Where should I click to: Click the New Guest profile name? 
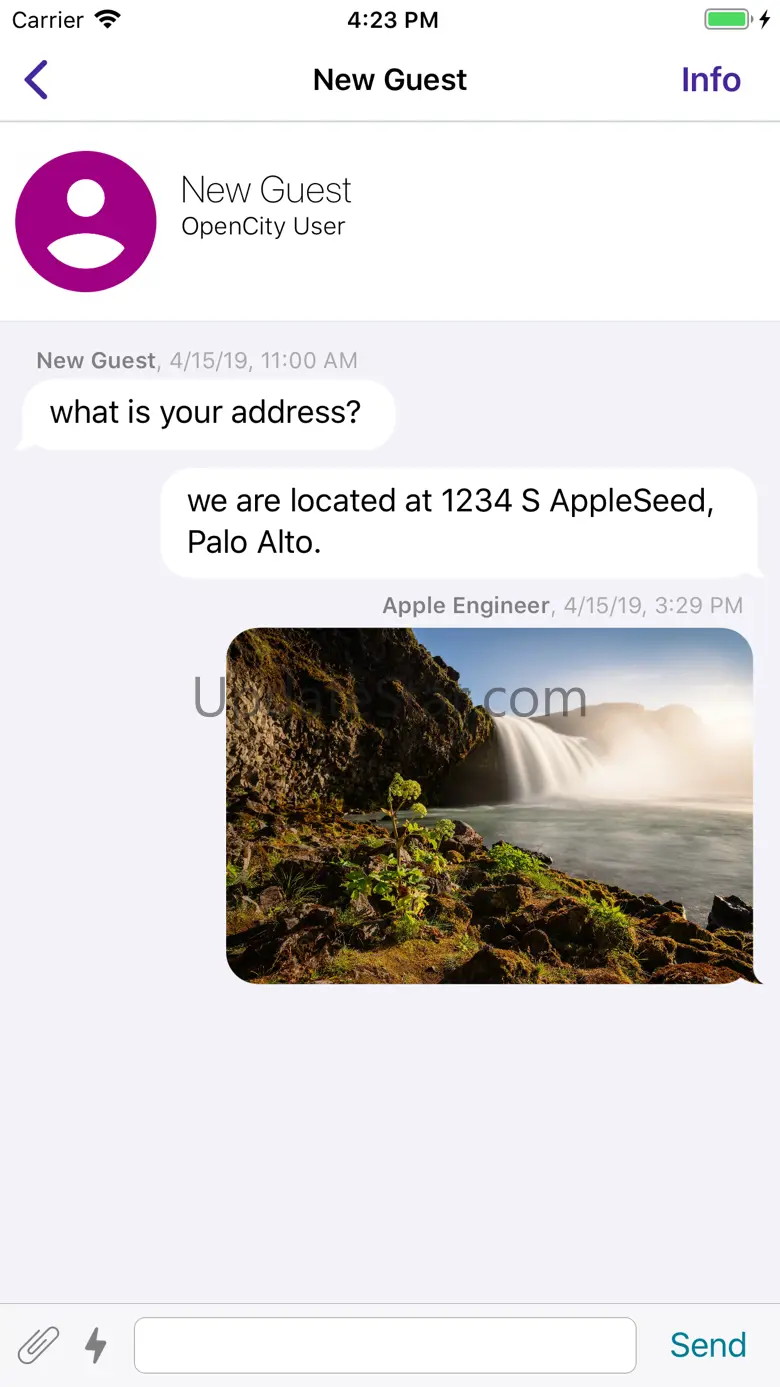point(266,190)
